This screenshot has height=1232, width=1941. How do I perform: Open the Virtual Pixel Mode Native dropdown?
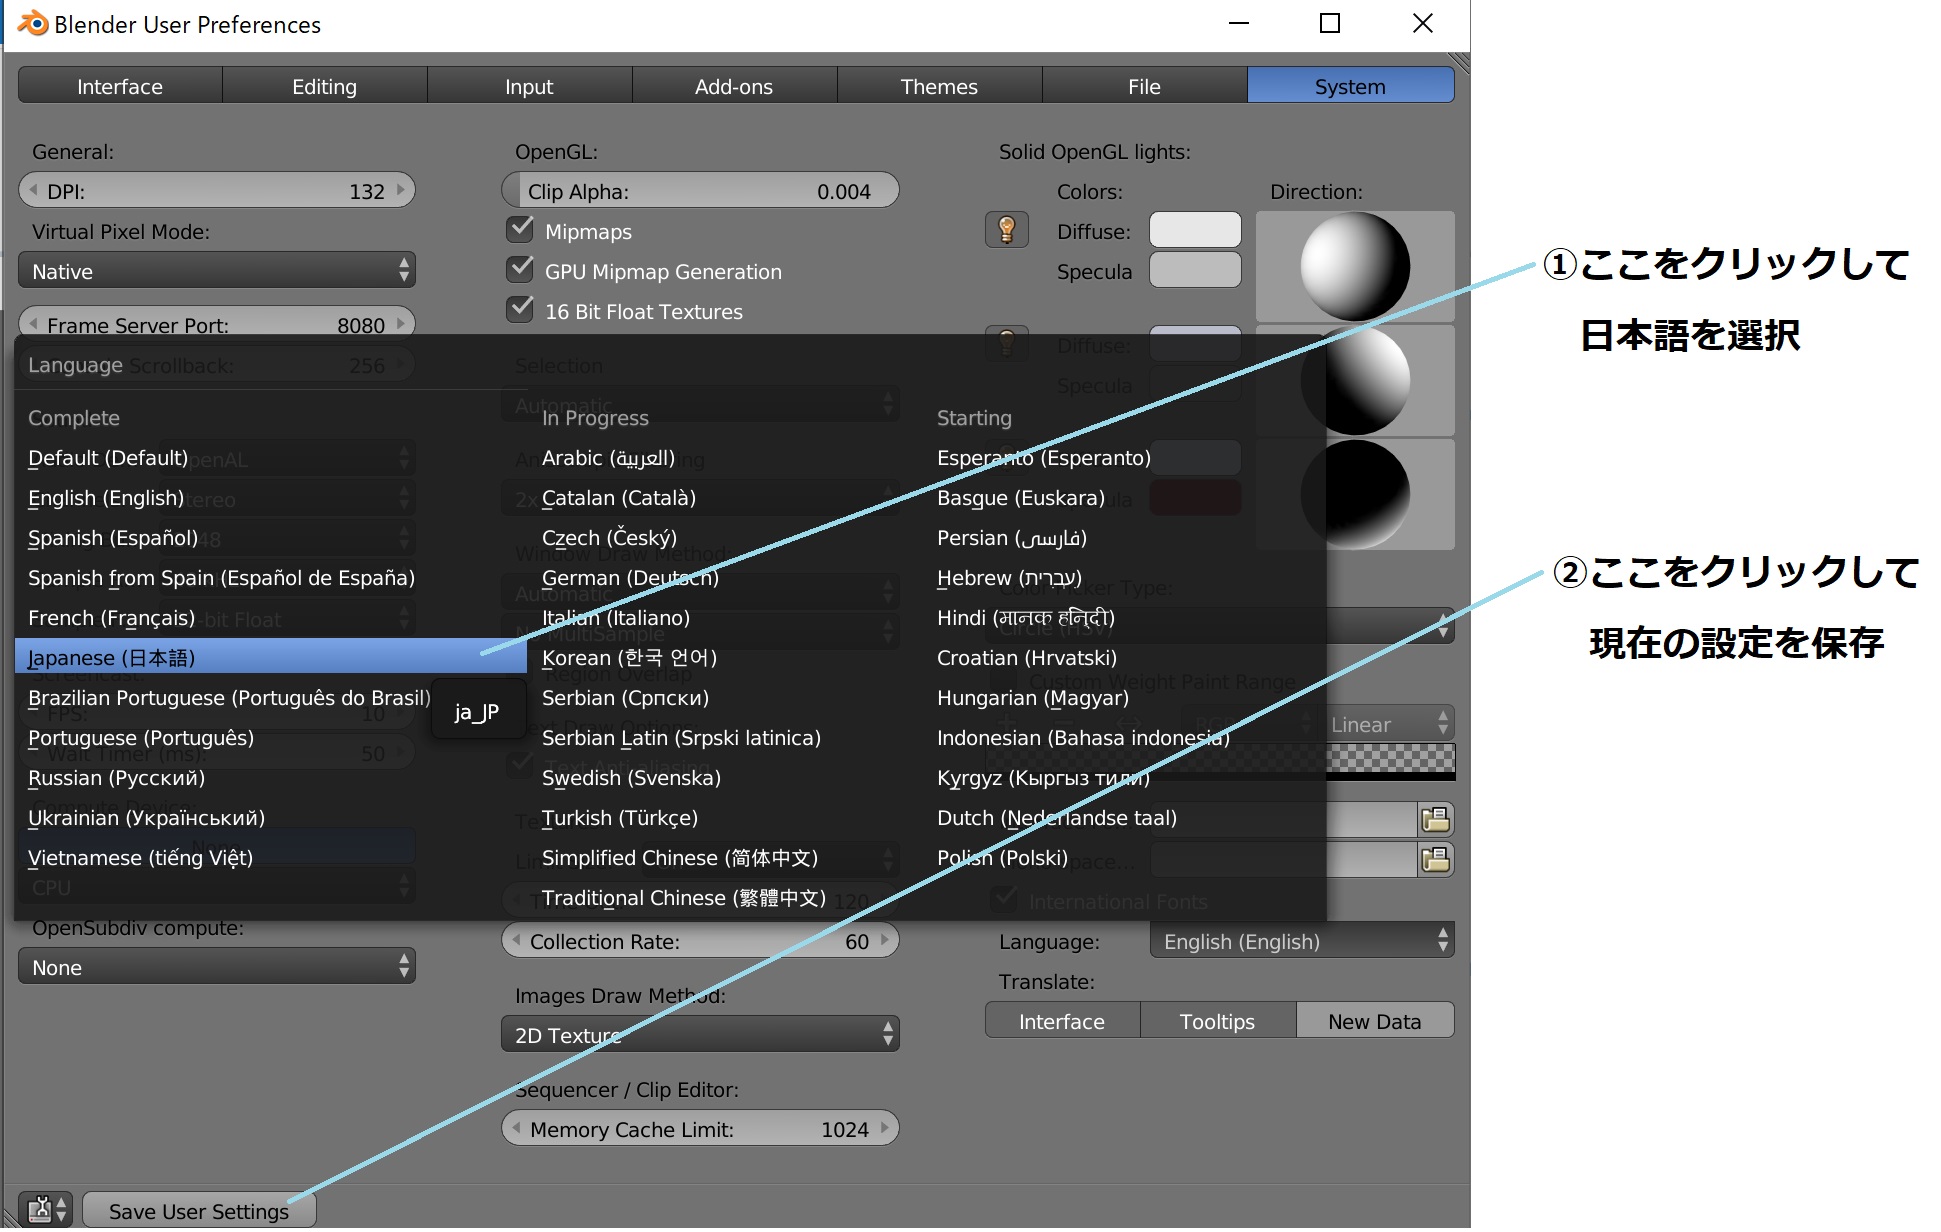pyautogui.click(x=216, y=271)
